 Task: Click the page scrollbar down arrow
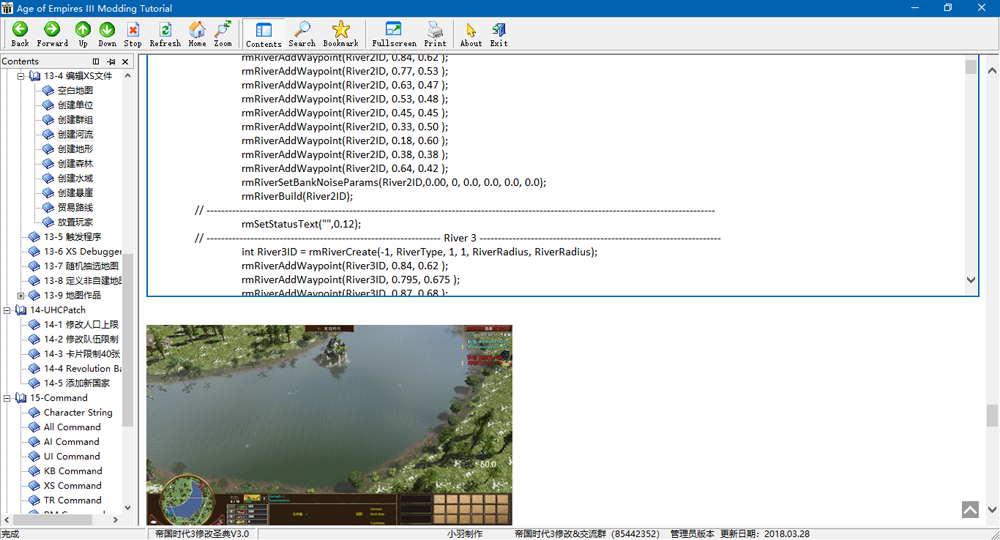coord(992,509)
